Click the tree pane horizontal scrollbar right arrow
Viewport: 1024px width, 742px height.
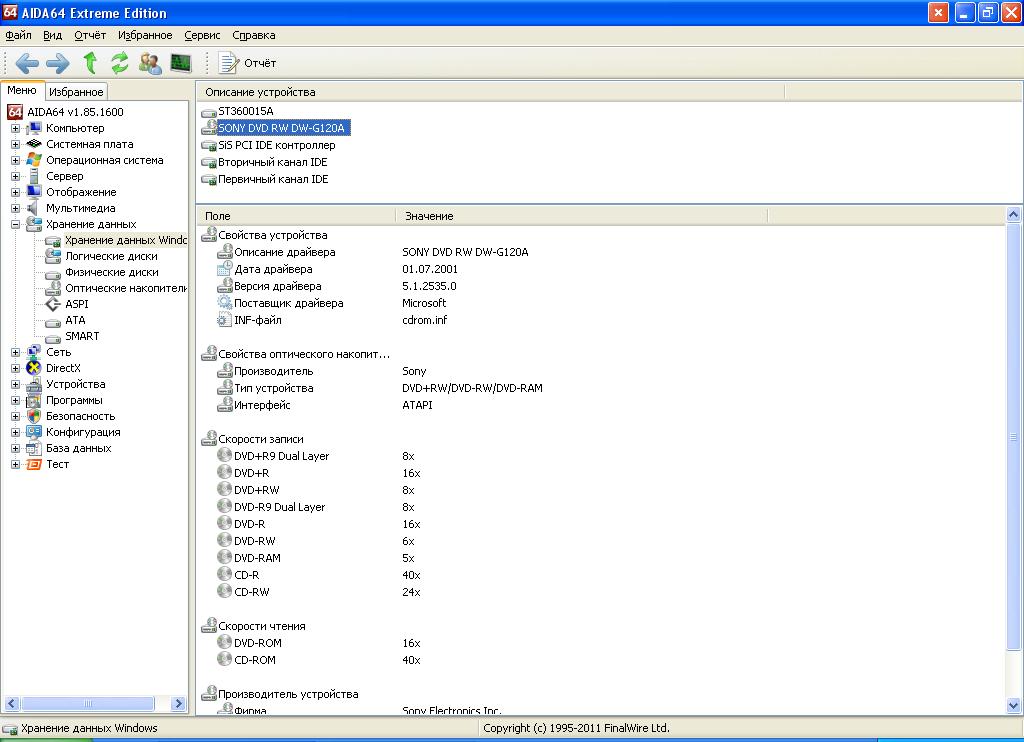click(178, 703)
